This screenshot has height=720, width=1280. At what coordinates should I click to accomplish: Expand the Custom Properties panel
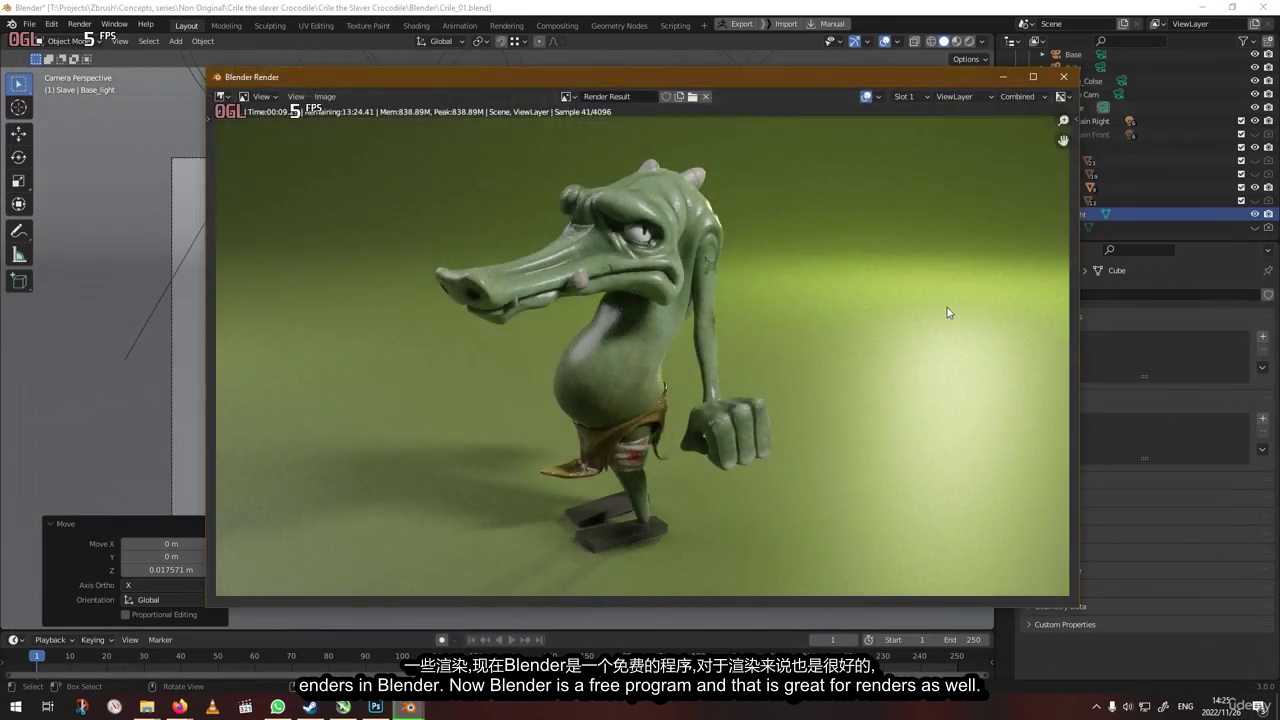click(1064, 625)
